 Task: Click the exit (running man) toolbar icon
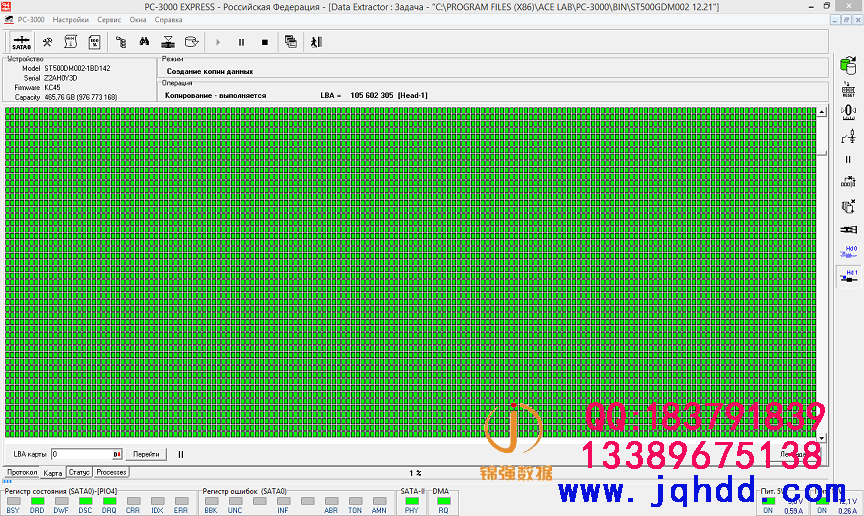[316, 42]
